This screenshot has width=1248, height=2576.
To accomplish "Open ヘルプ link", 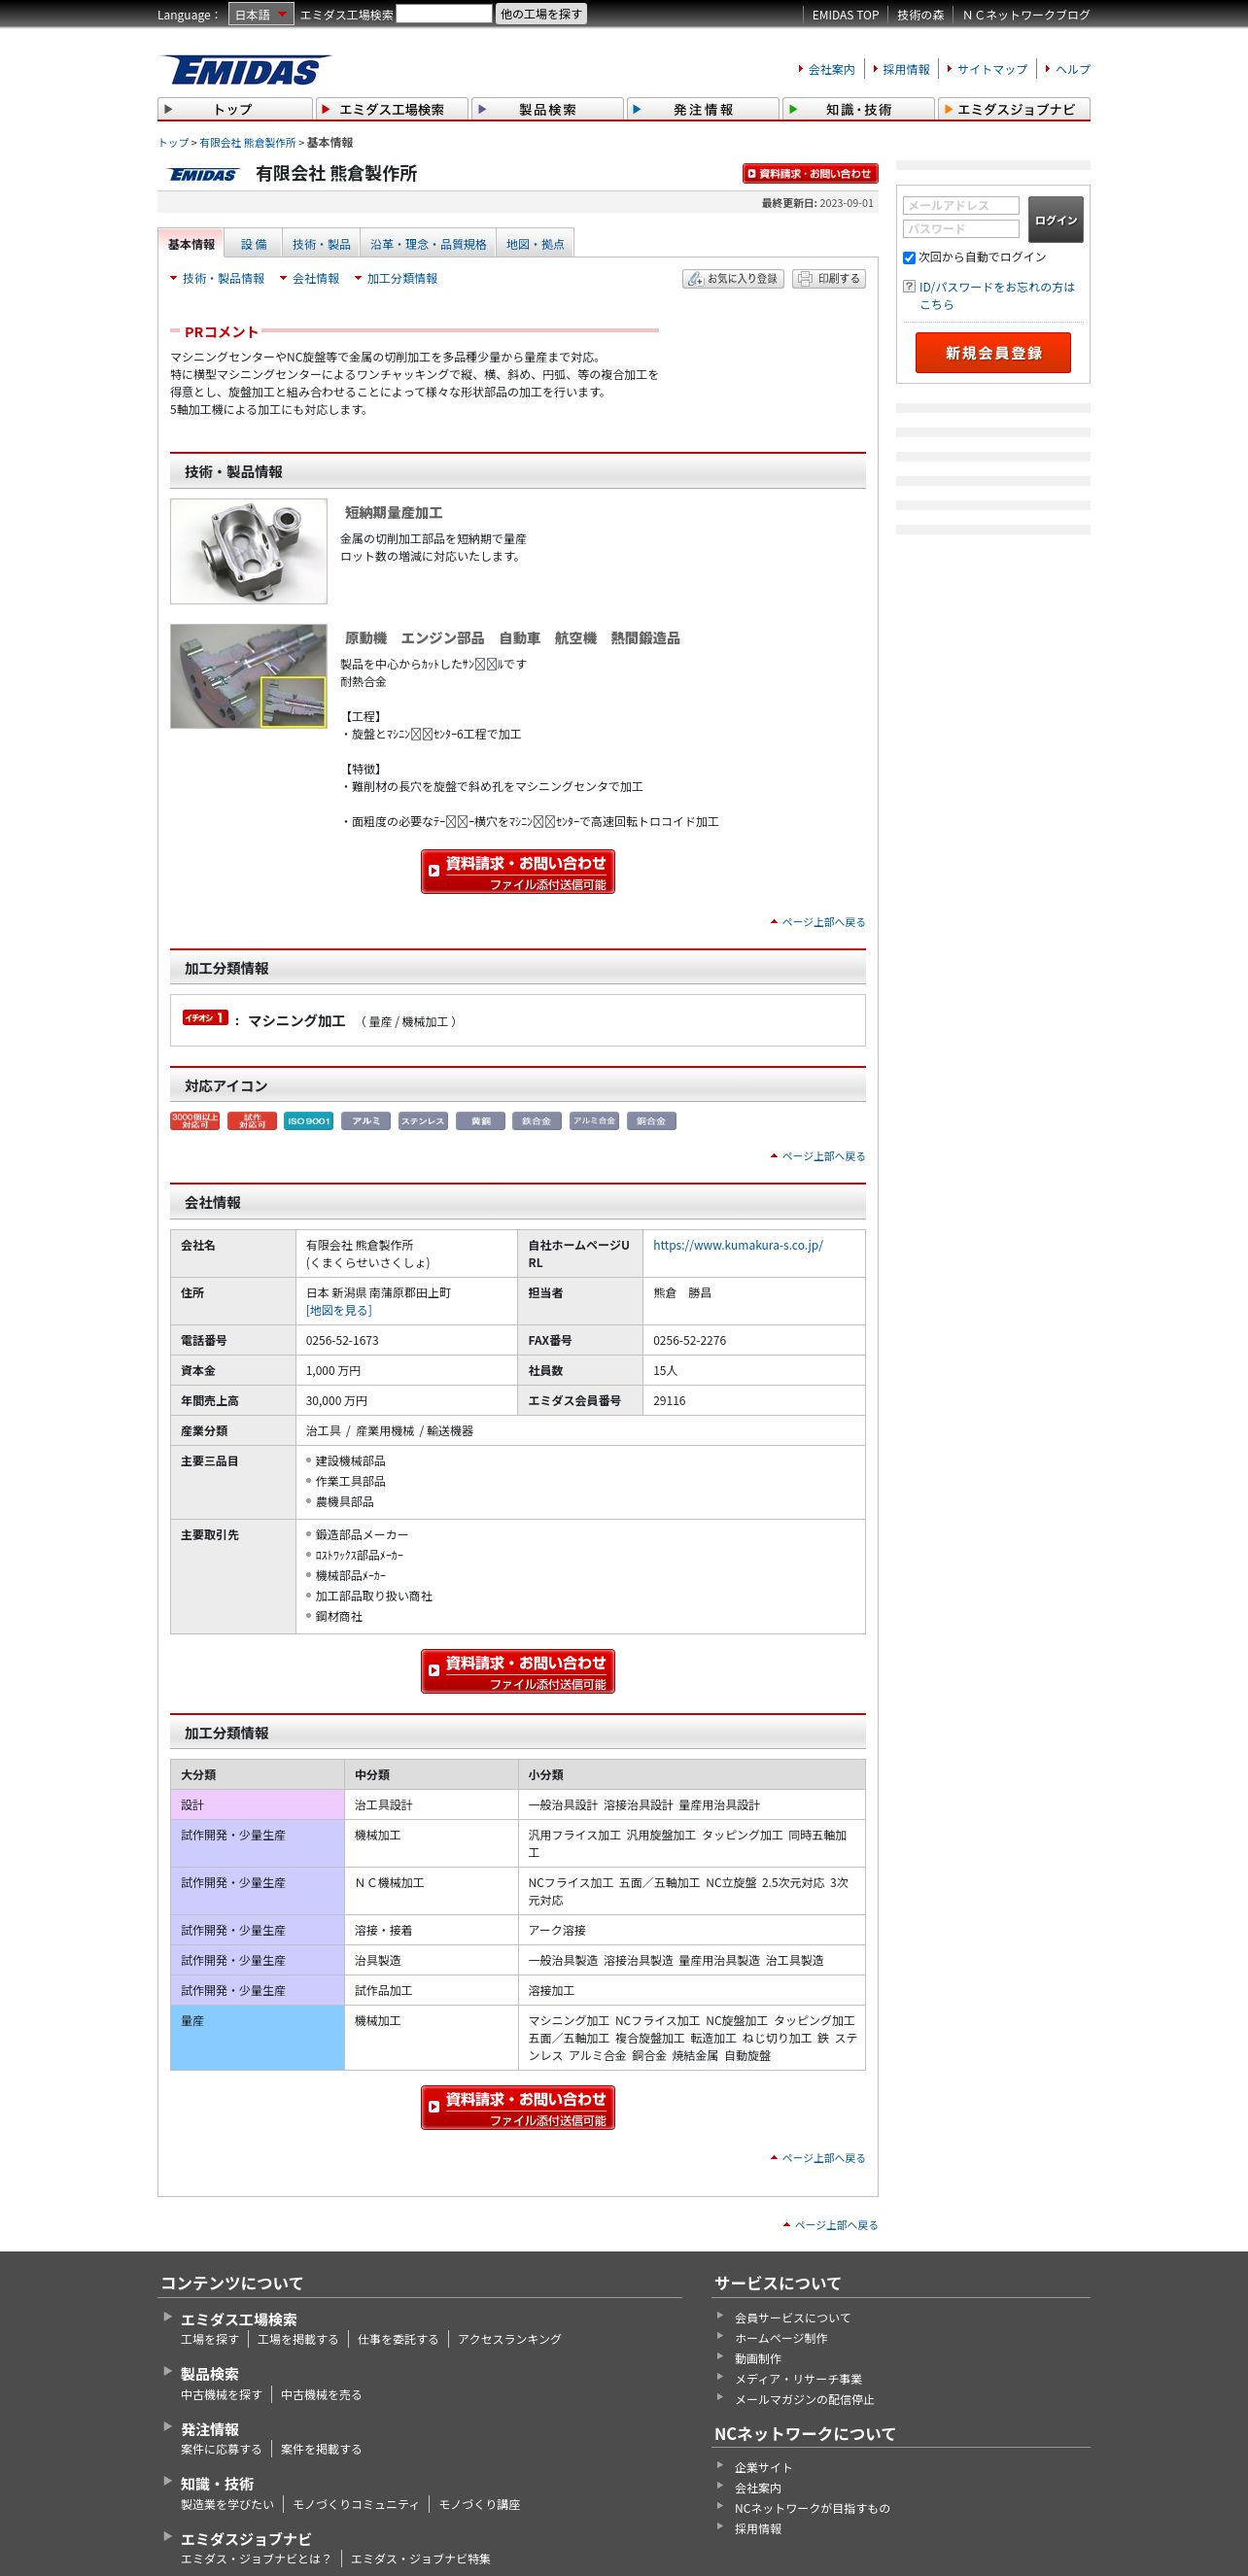I will (1073, 69).
